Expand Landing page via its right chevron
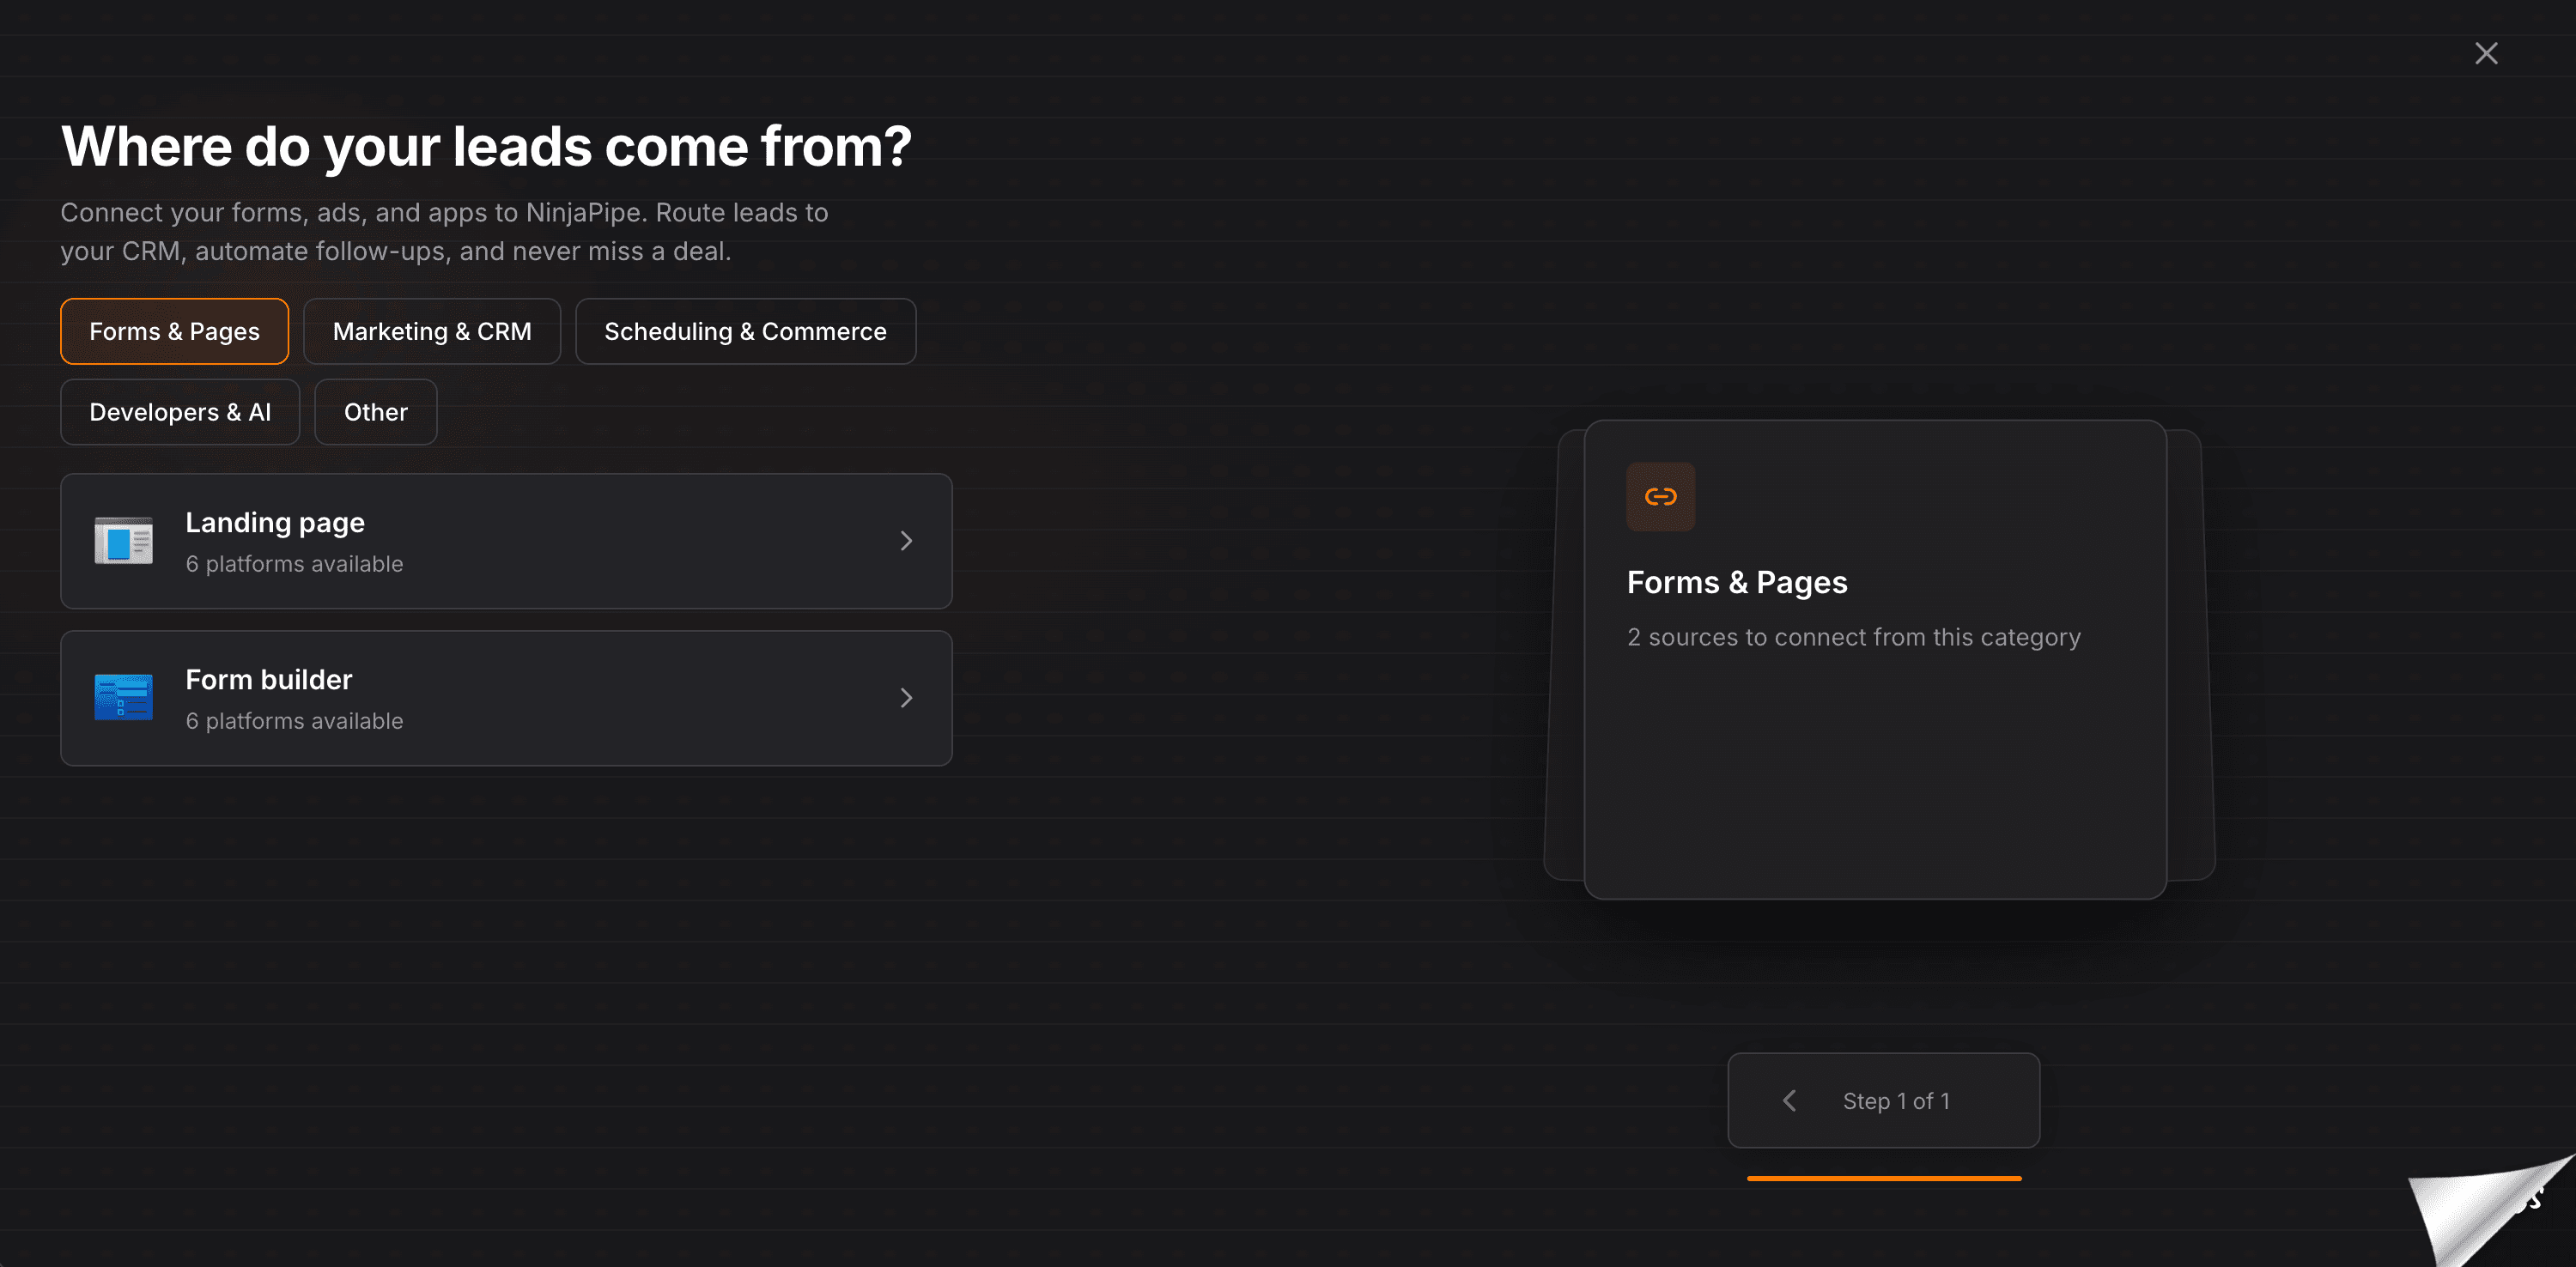 [906, 540]
